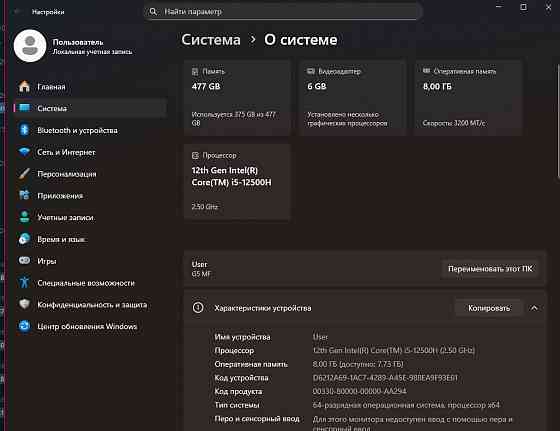Click the Имя устройства label
560x431 pixels.
pyautogui.click(x=242, y=337)
